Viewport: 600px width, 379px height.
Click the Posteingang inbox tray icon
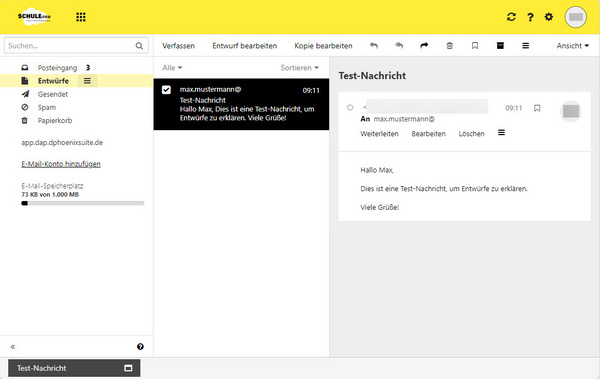25,68
